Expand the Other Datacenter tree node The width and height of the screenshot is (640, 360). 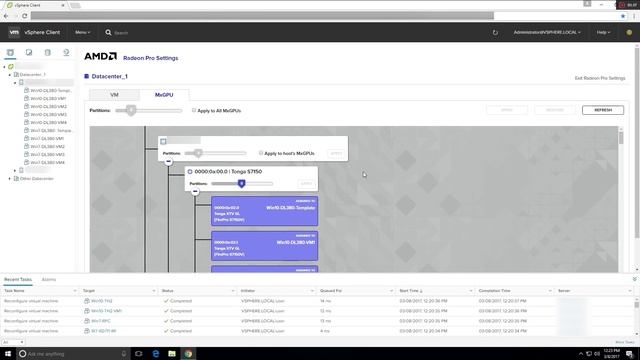10,179
